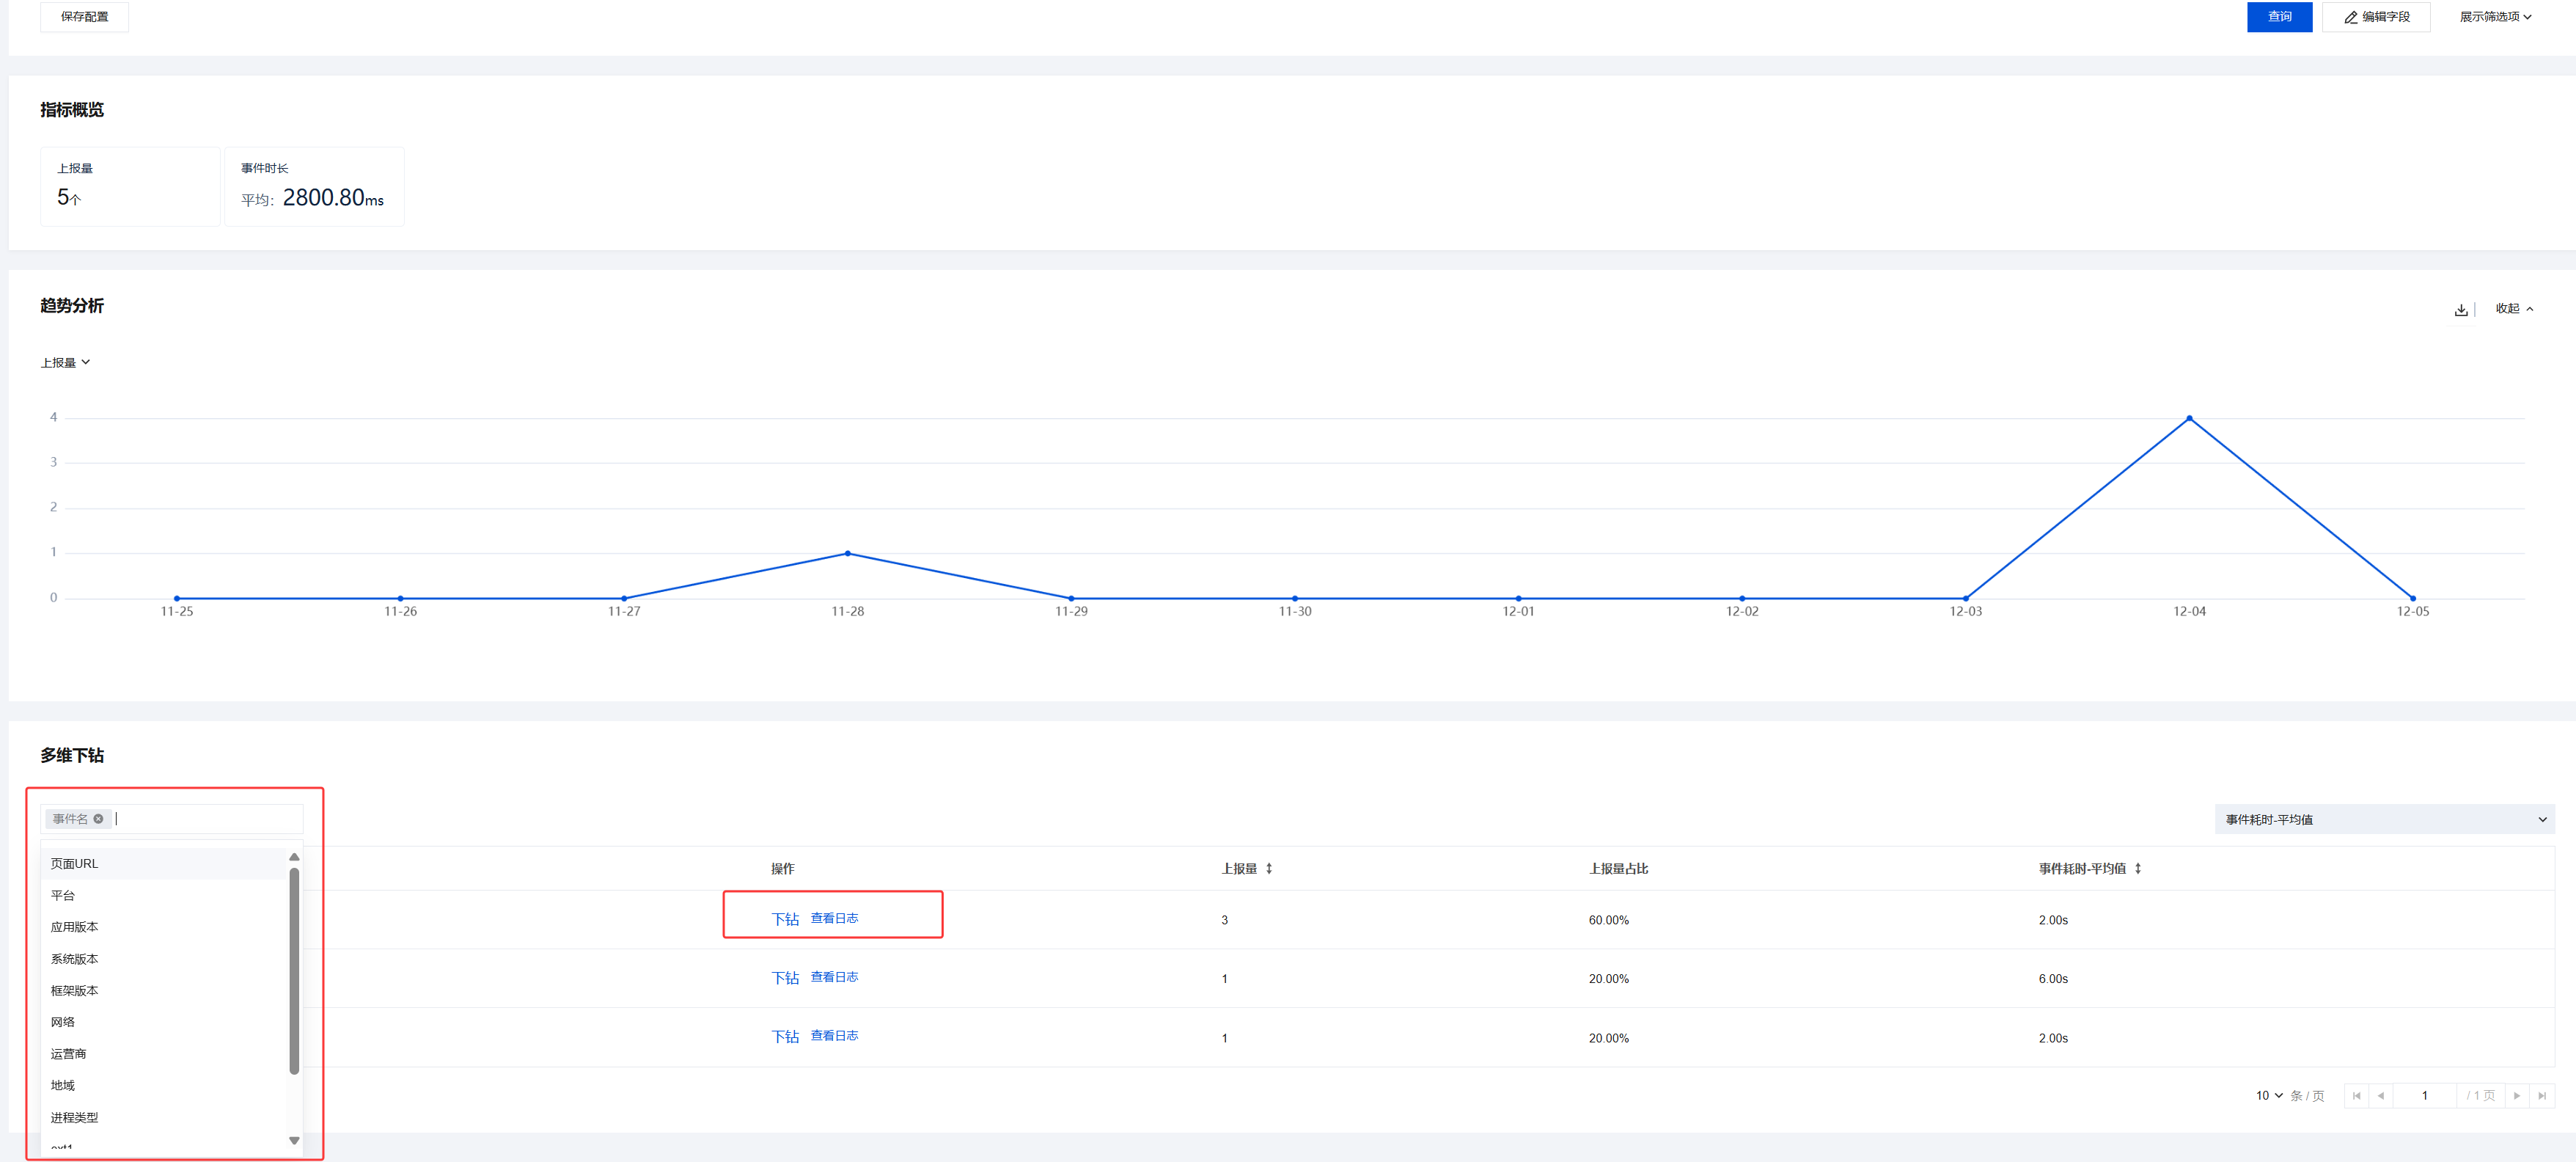This screenshot has height=1162, width=2576.
Task: Sort by 事件耗时-平均值 column sort icon
Action: (x=2138, y=868)
